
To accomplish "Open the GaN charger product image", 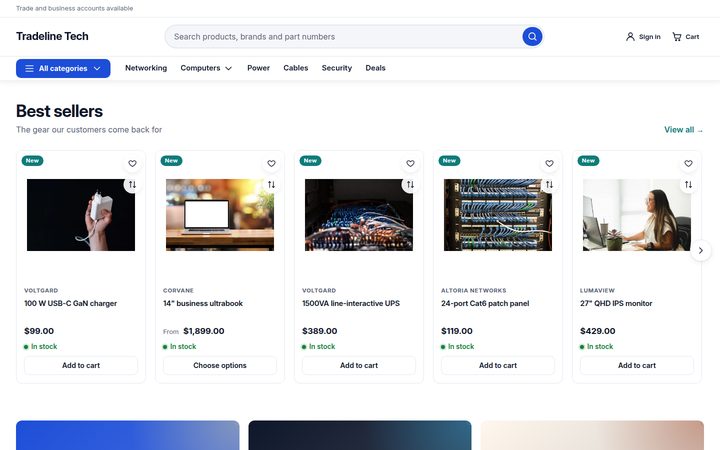I will 81,215.
